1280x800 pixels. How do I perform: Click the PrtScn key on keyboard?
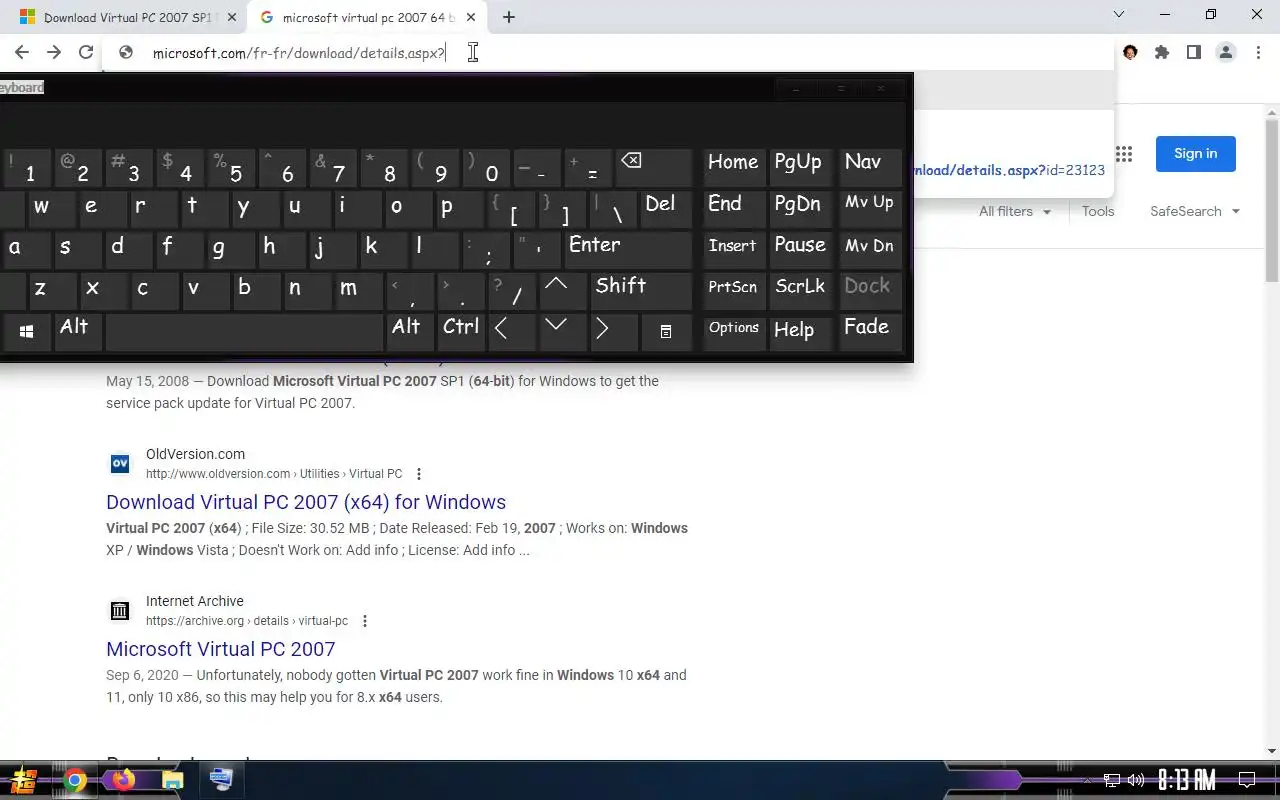(734, 290)
